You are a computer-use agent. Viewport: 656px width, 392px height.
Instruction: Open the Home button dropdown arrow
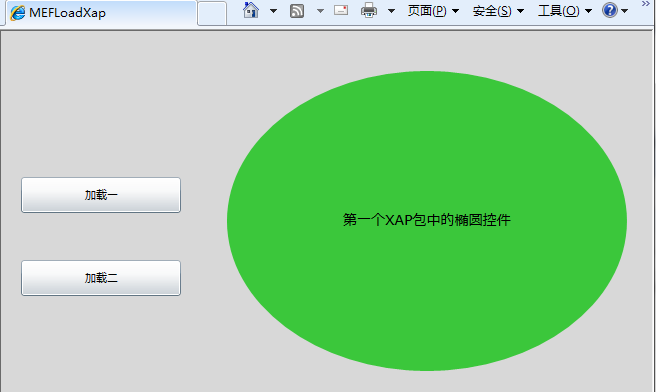(273, 11)
